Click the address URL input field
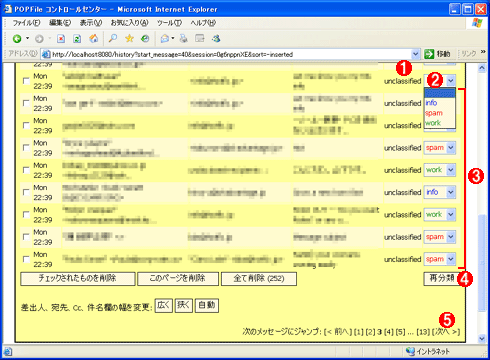This screenshot has height=360, width=490. click(x=231, y=54)
